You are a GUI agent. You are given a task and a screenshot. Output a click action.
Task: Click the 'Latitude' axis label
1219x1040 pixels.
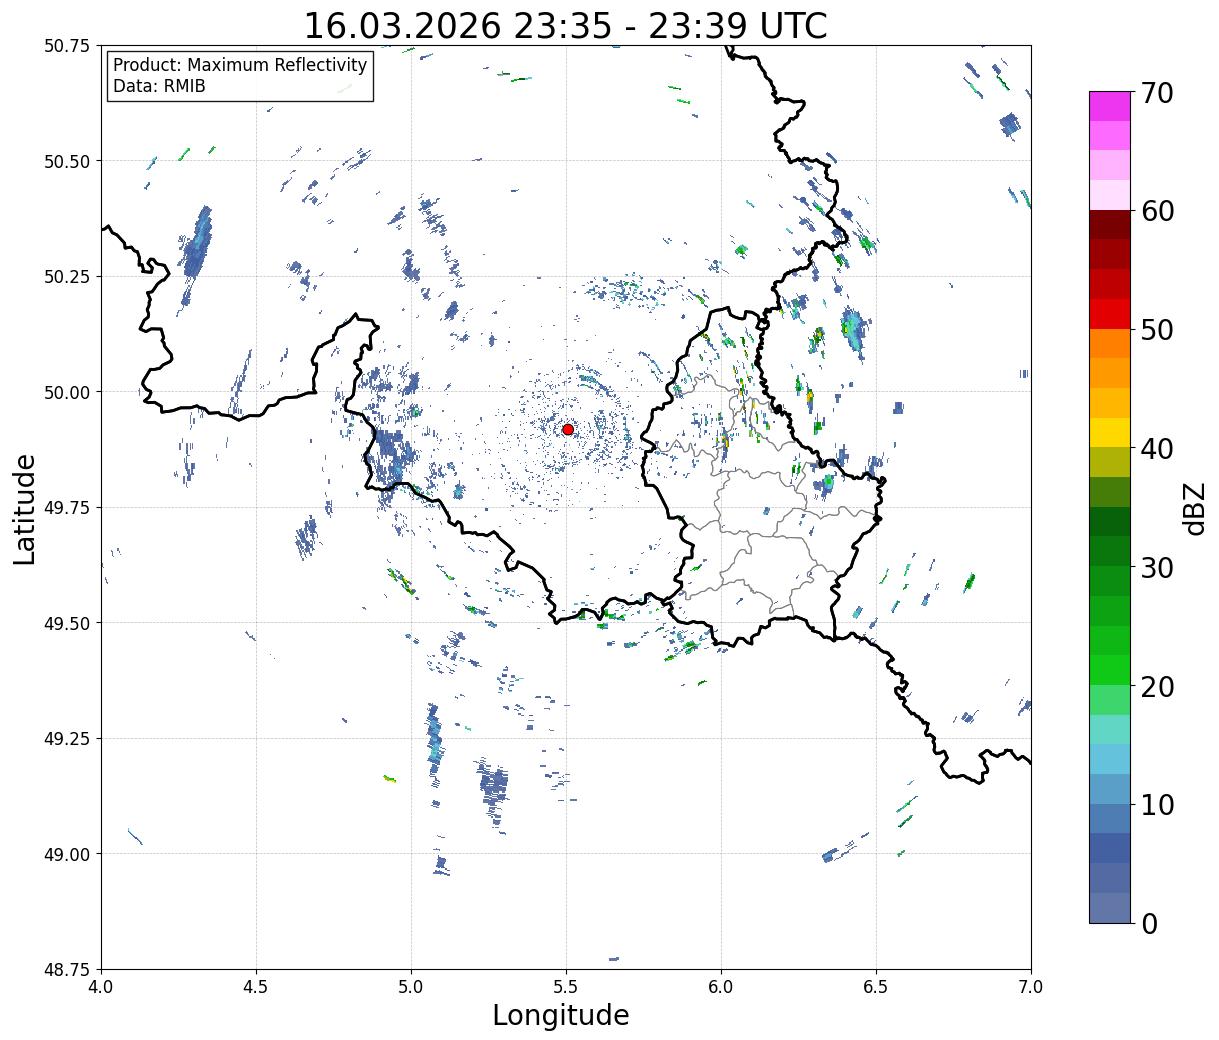25,509
